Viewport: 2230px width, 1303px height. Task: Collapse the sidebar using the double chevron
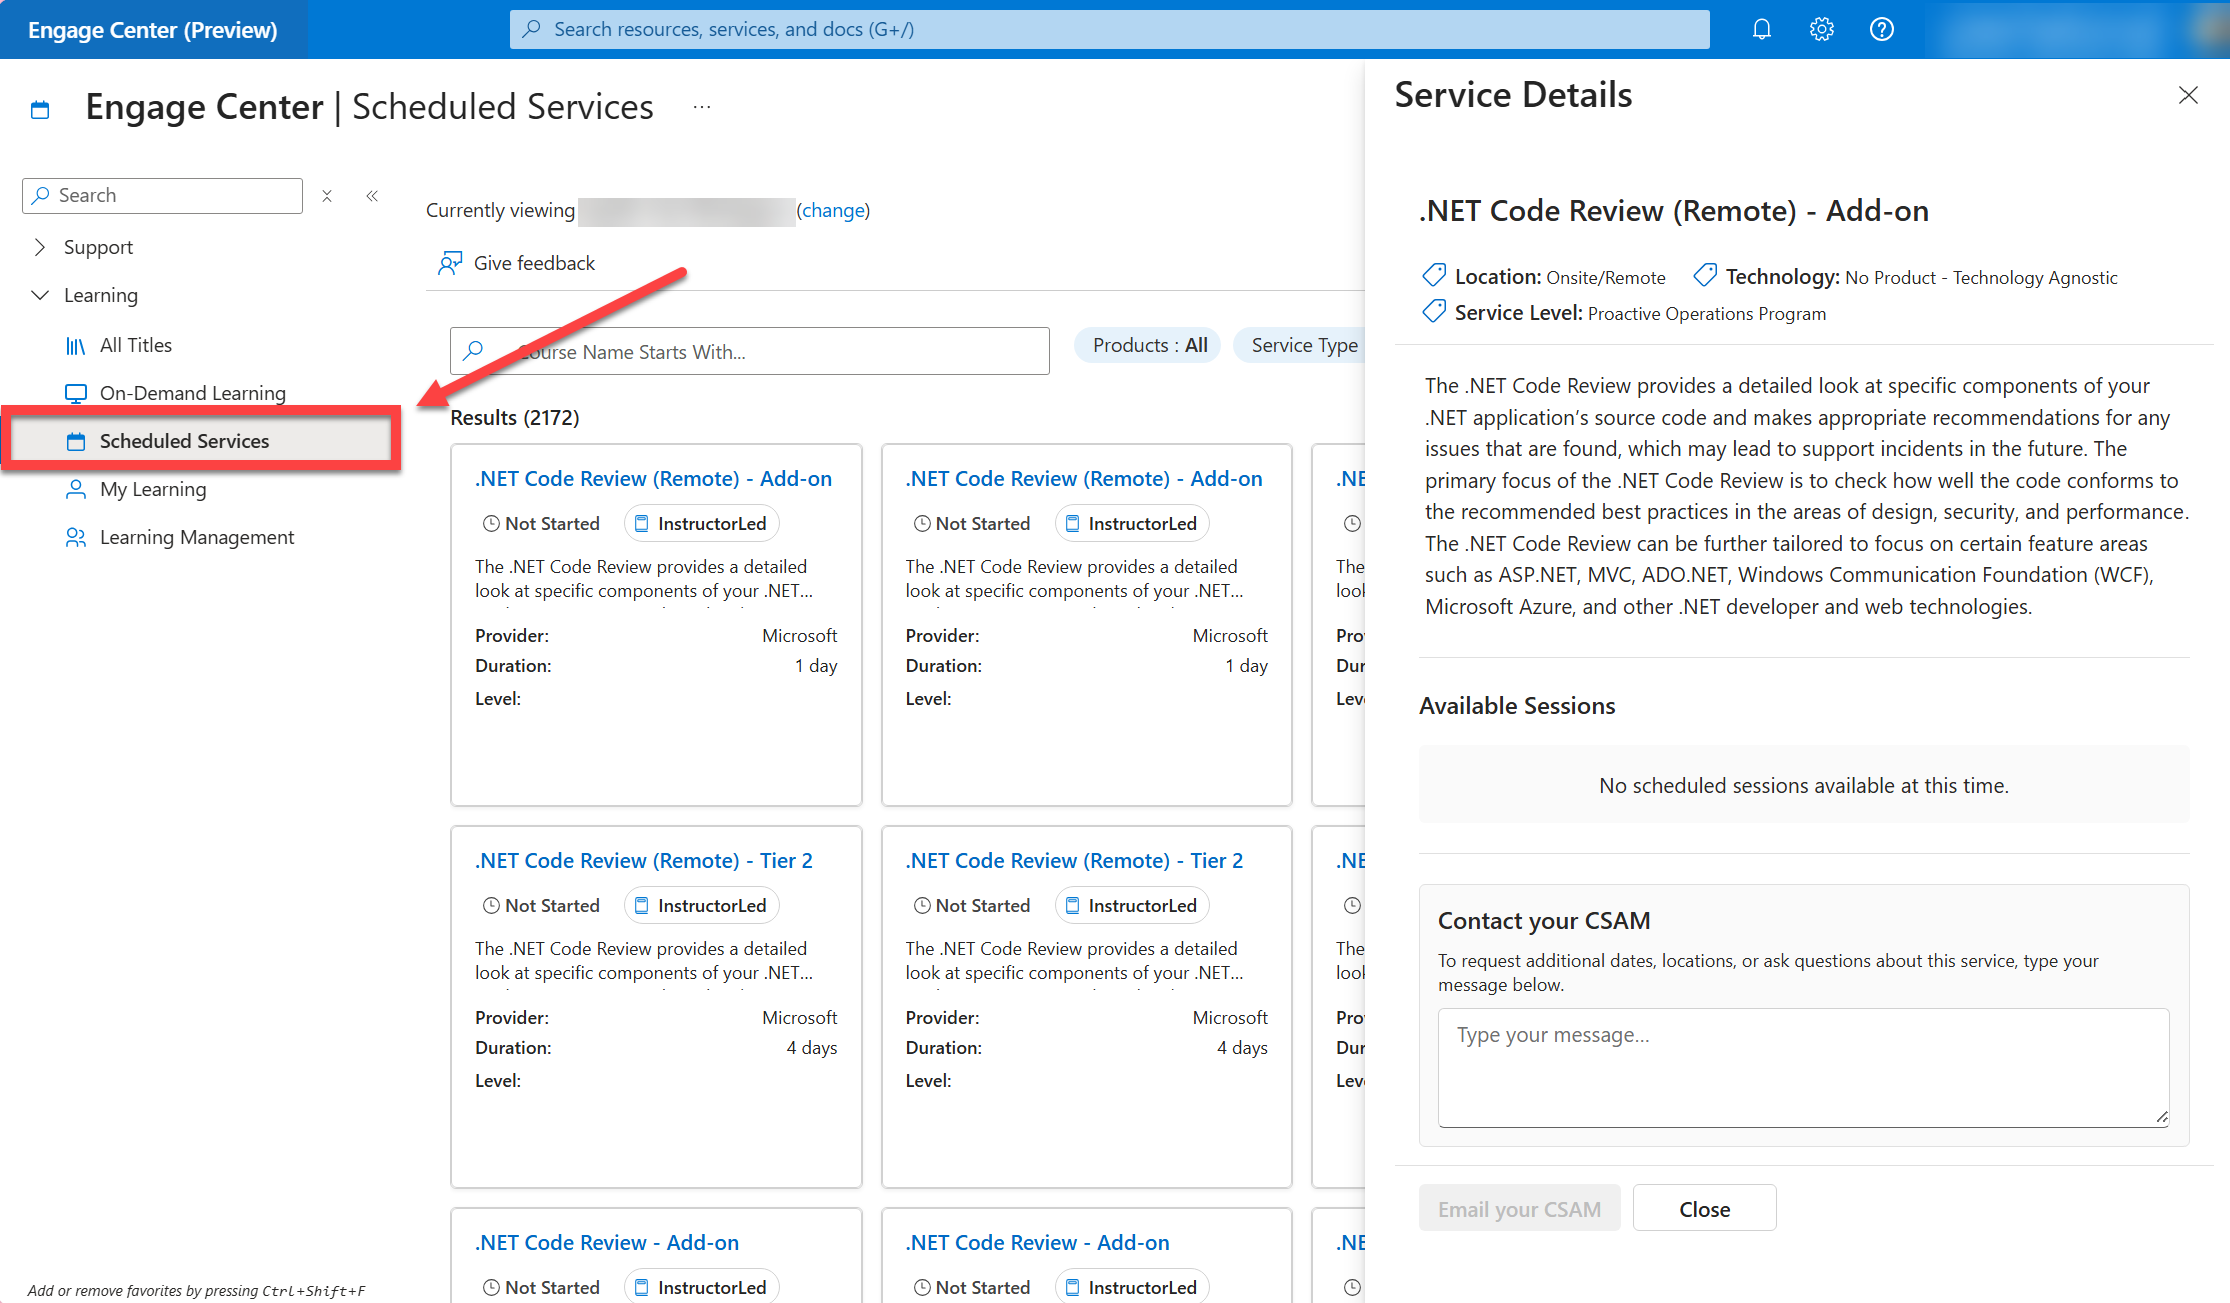[372, 195]
